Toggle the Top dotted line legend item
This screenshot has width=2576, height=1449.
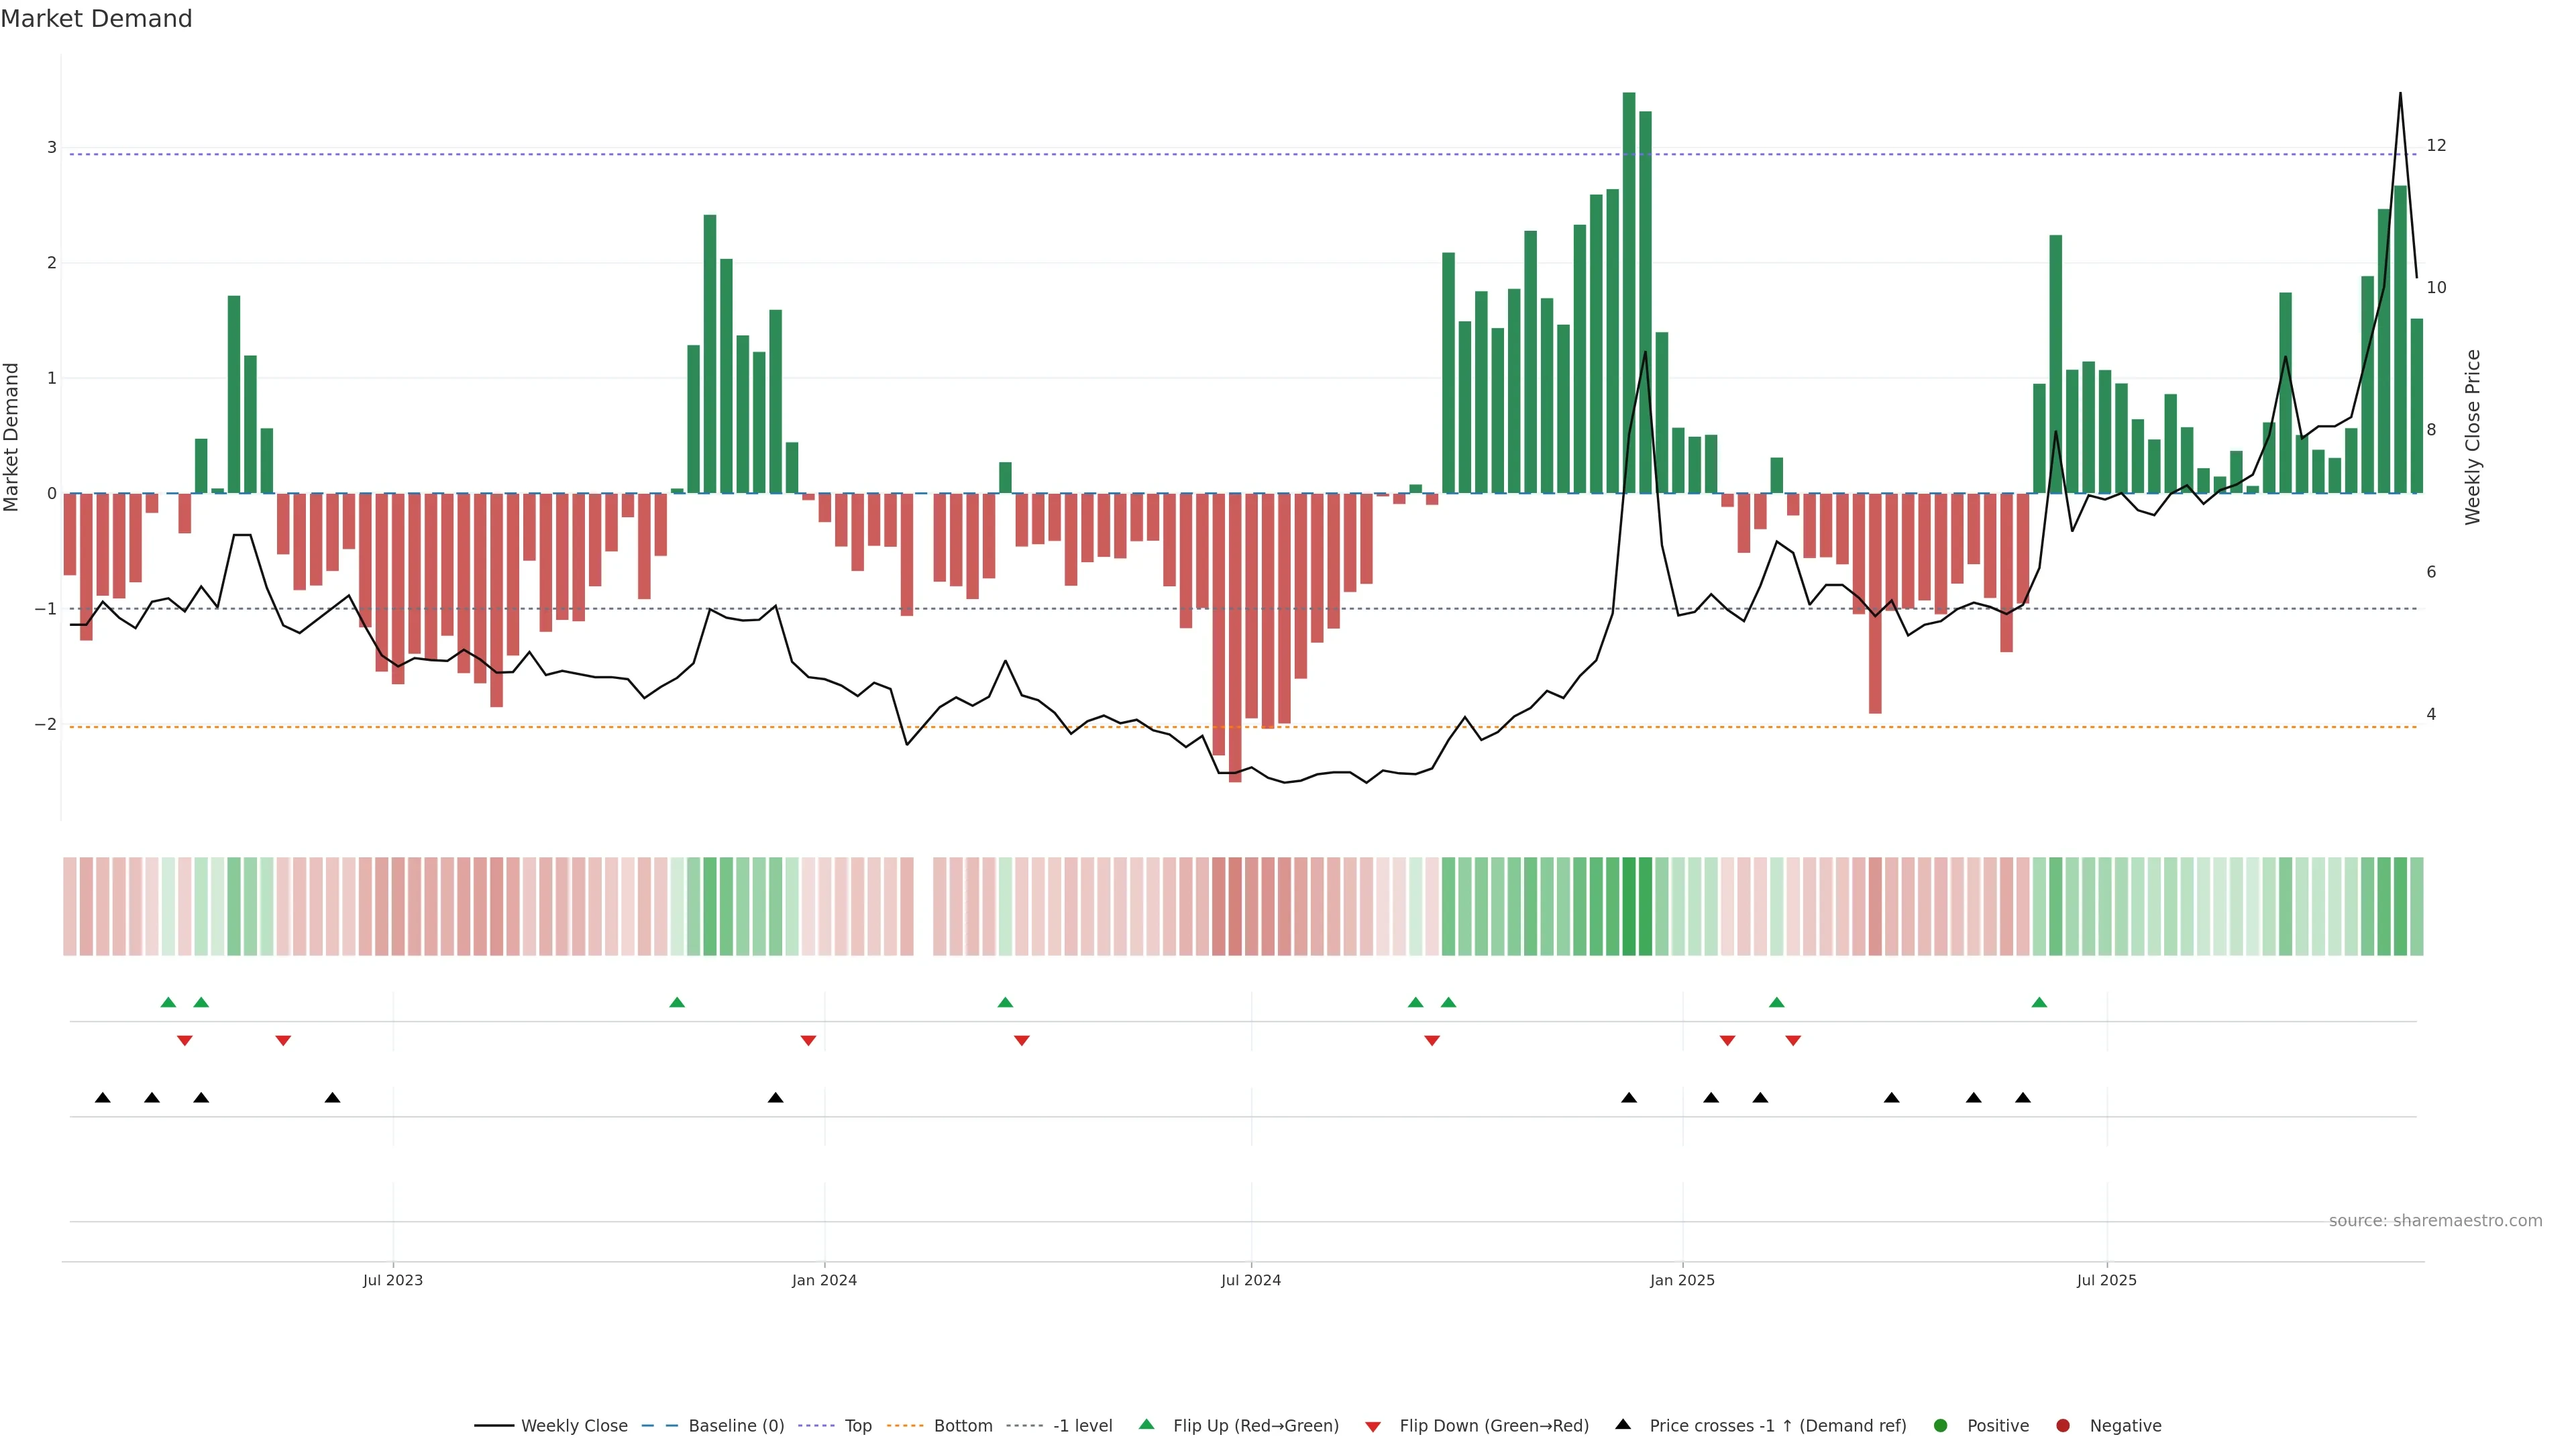[857, 1425]
